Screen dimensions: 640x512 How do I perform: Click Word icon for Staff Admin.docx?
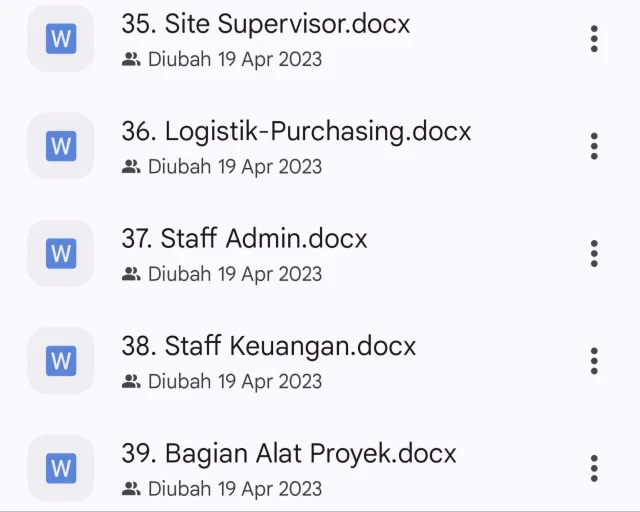tap(61, 253)
